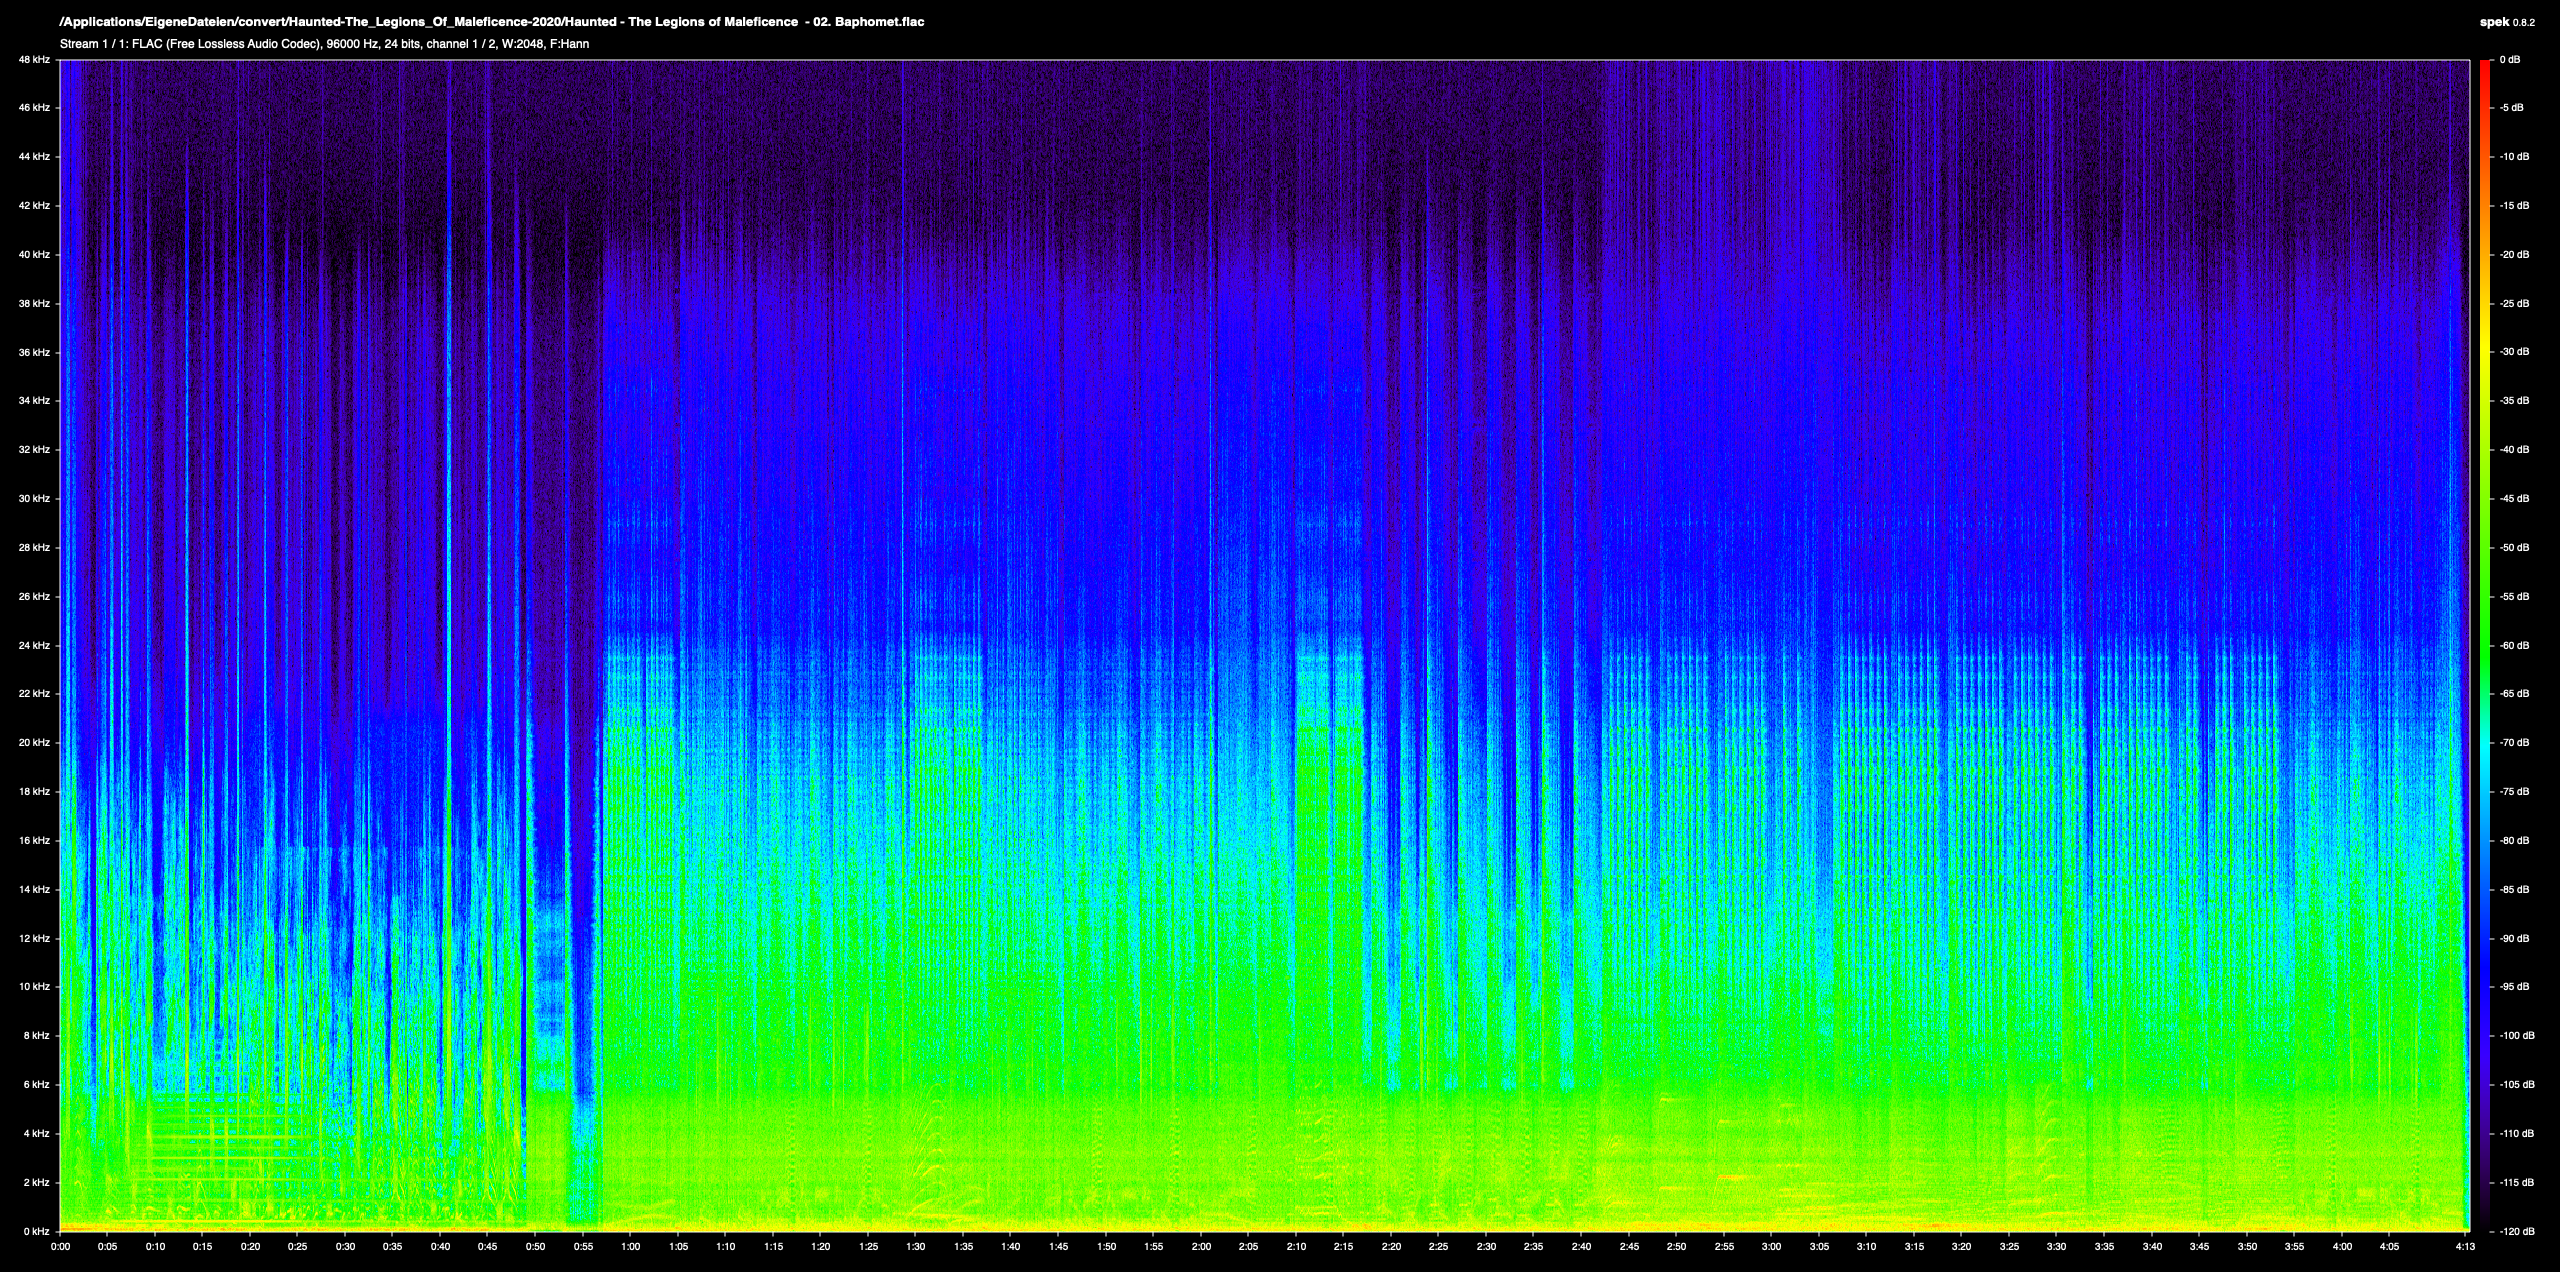The height and width of the screenshot is (1272, 2560).
Task: Click the '-10 dB' scale label
Action: 2512,157
